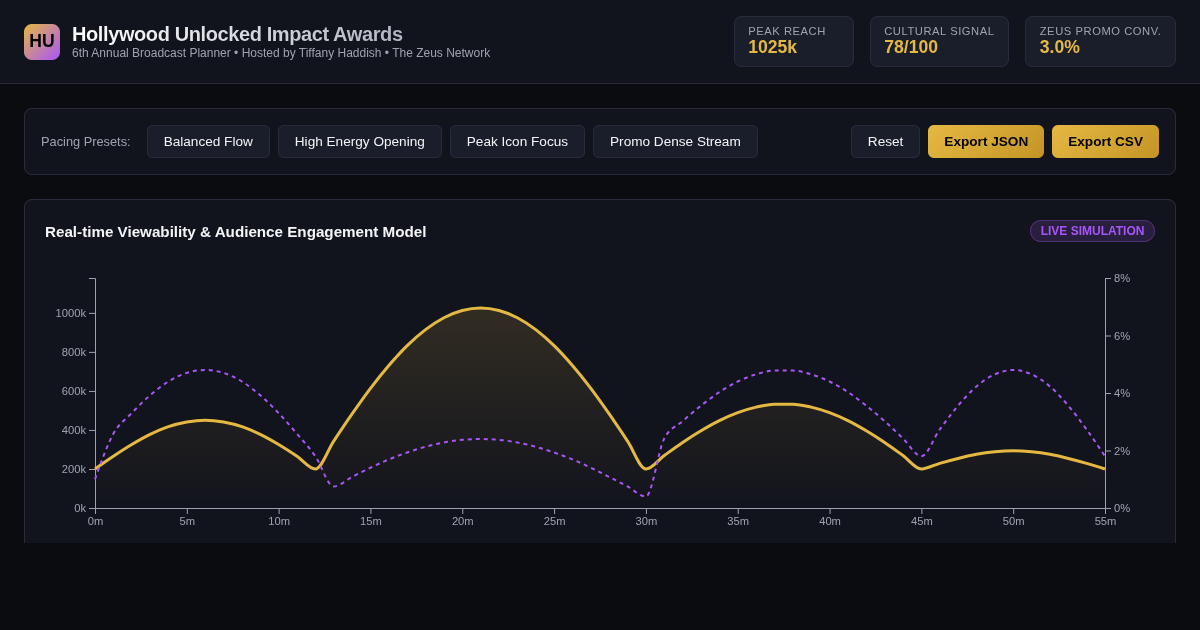Click the 0m tick on time axis
The width and height of the screenshot is (1200, 630).
pos(95,521)
